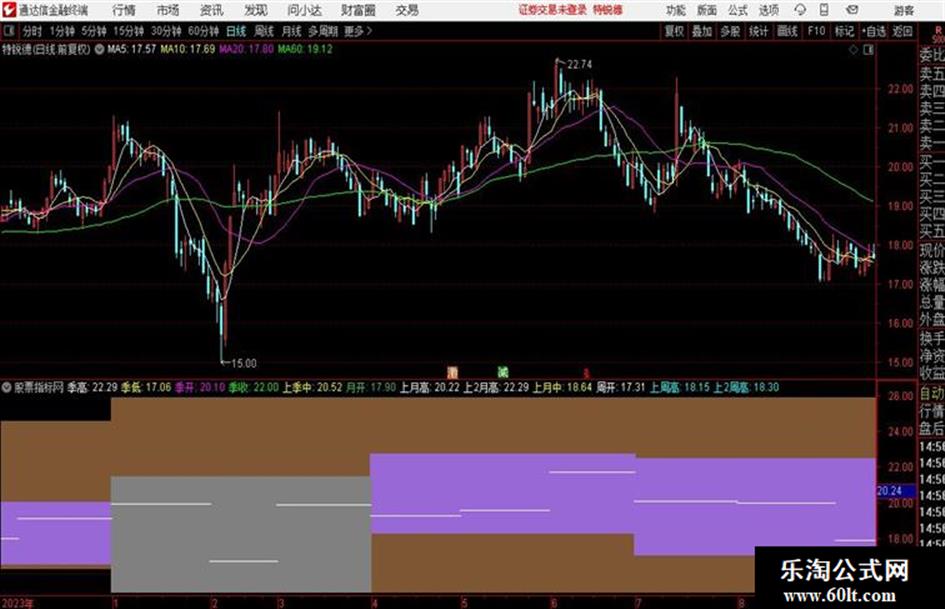Open F10 company info

point(816,31)
